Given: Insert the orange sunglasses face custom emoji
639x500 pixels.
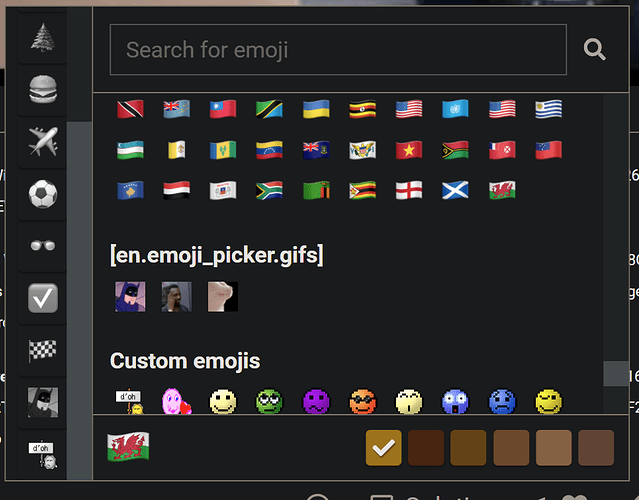Looking at the screenshot, I should (x=363, y=401).
